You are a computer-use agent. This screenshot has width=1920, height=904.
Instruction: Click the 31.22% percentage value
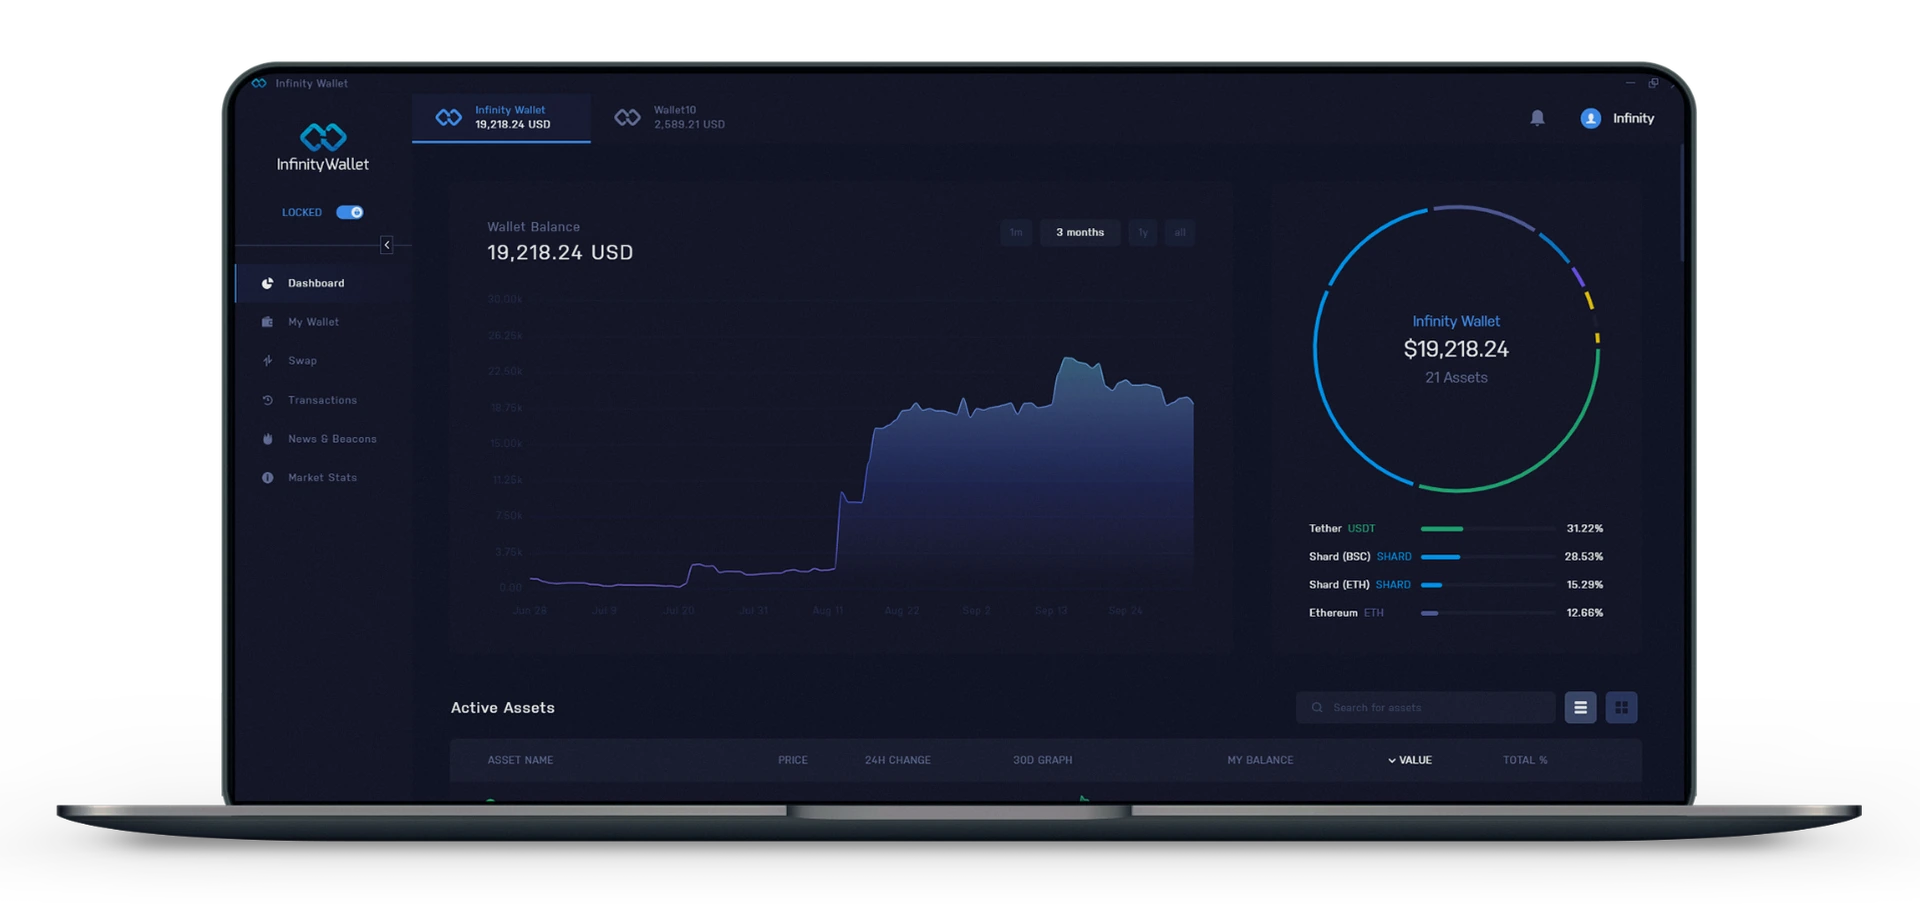coord(1585,529)
